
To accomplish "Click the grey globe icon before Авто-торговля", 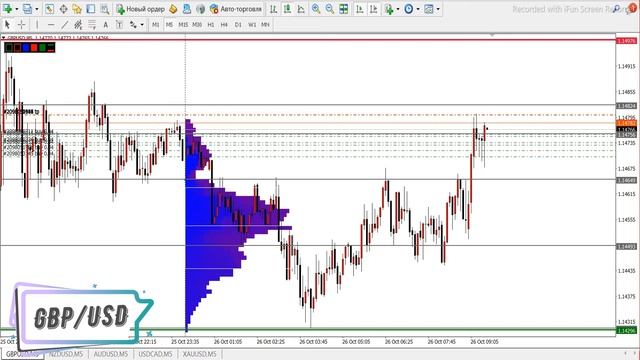I will pos(200,9).
